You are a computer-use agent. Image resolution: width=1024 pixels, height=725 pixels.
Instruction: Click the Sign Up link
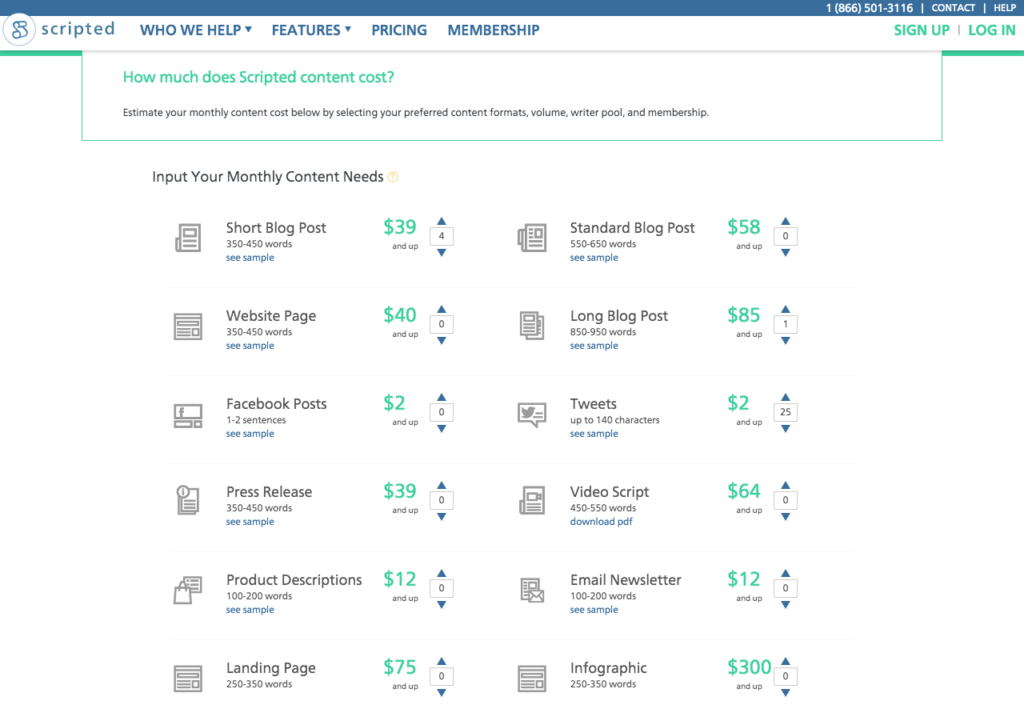pyautogui.click(x=921, y=30)
